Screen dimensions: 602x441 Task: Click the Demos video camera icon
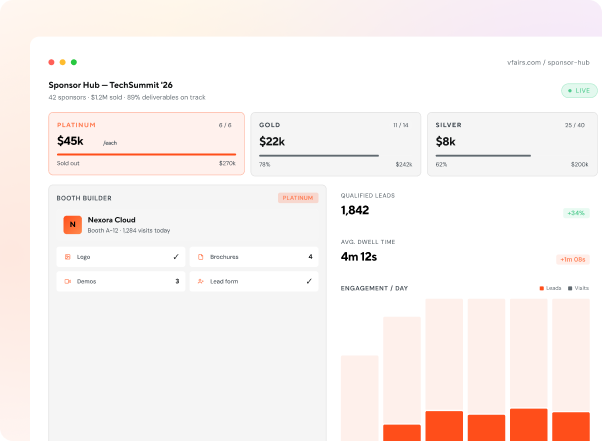click(68, 281)
